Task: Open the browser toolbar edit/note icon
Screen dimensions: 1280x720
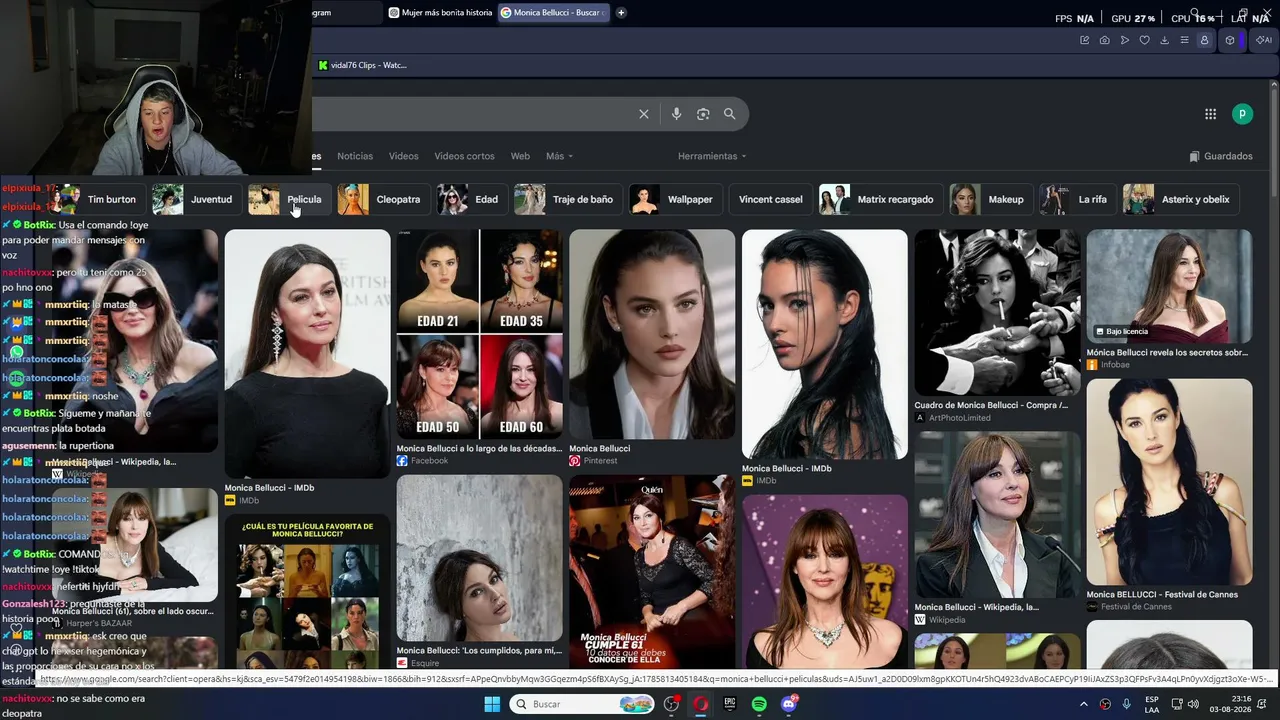Action: (x=1084, y=40)
